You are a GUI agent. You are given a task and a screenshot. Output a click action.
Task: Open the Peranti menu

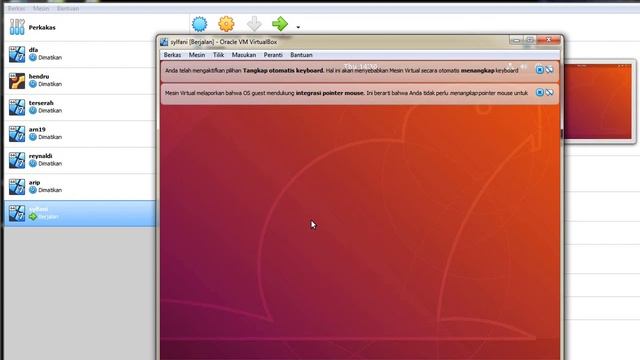(x=273, y=55)
